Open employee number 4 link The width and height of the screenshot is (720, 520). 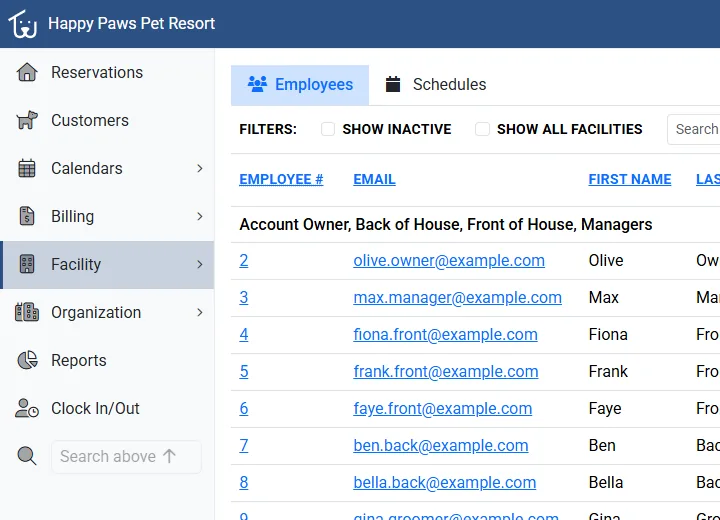click(244, 334)
